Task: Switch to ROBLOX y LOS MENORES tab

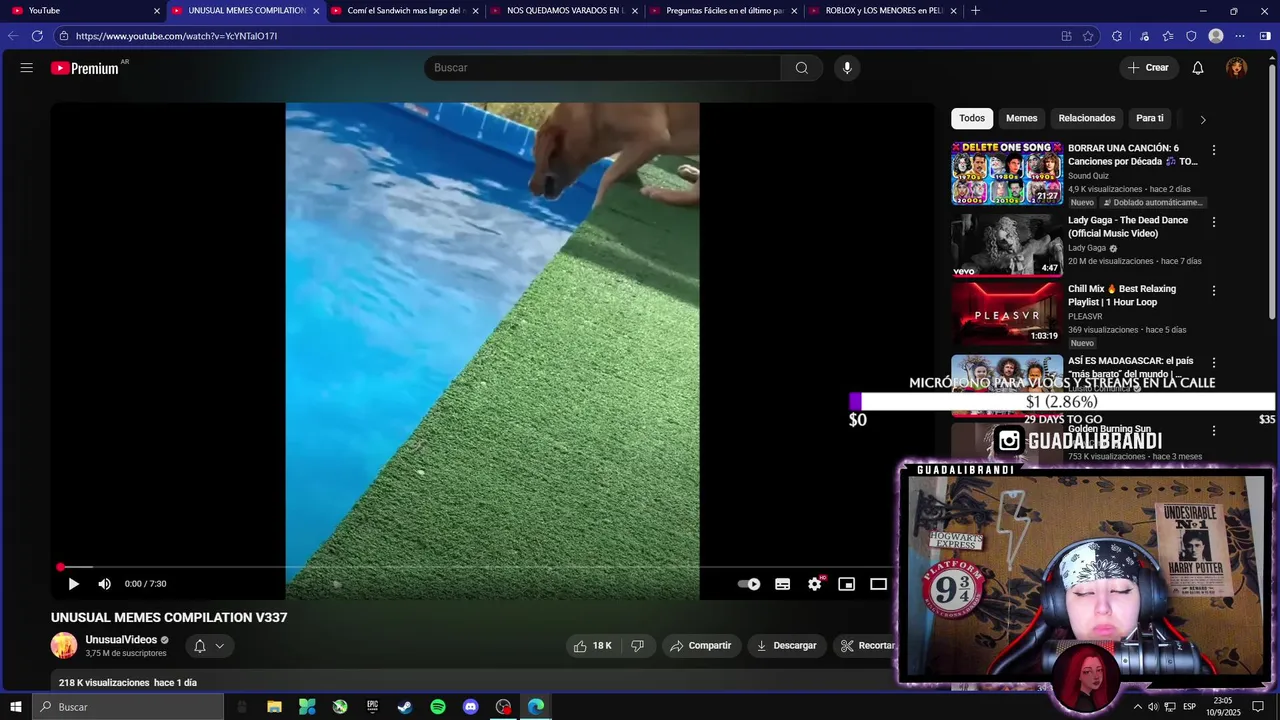Action: [882, 11]
